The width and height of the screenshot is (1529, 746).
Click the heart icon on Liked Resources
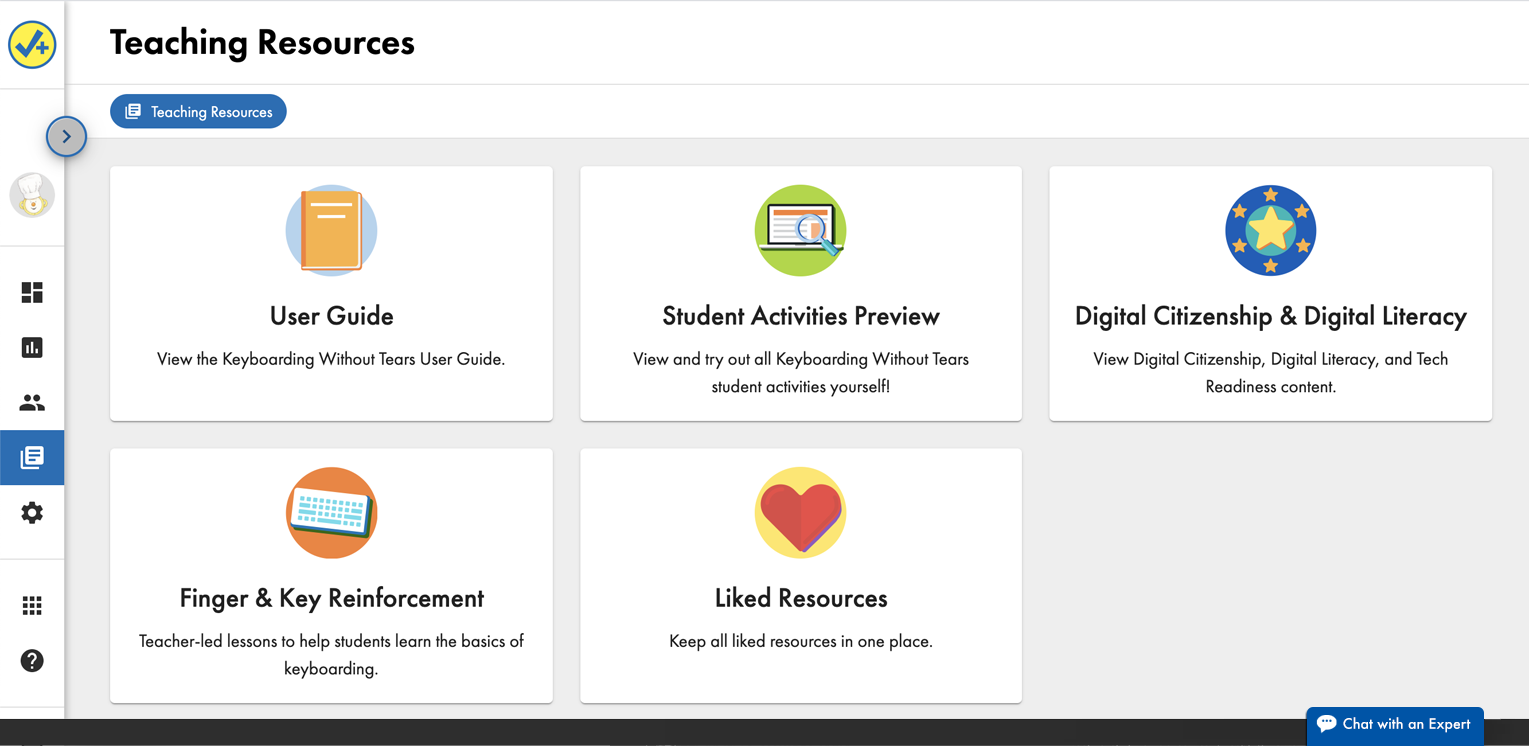800,513
